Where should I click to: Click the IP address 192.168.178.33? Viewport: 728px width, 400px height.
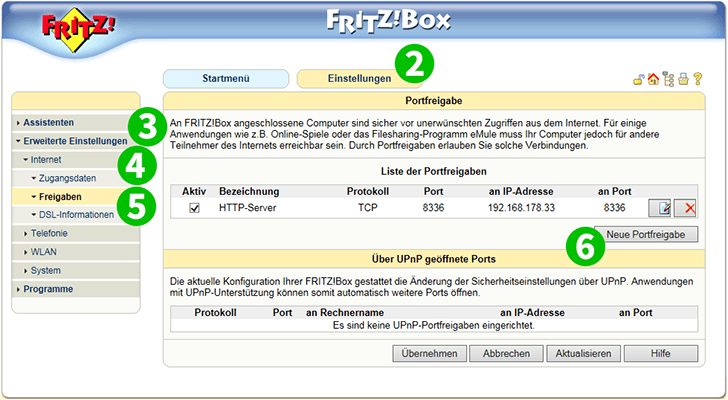[521, 208]
